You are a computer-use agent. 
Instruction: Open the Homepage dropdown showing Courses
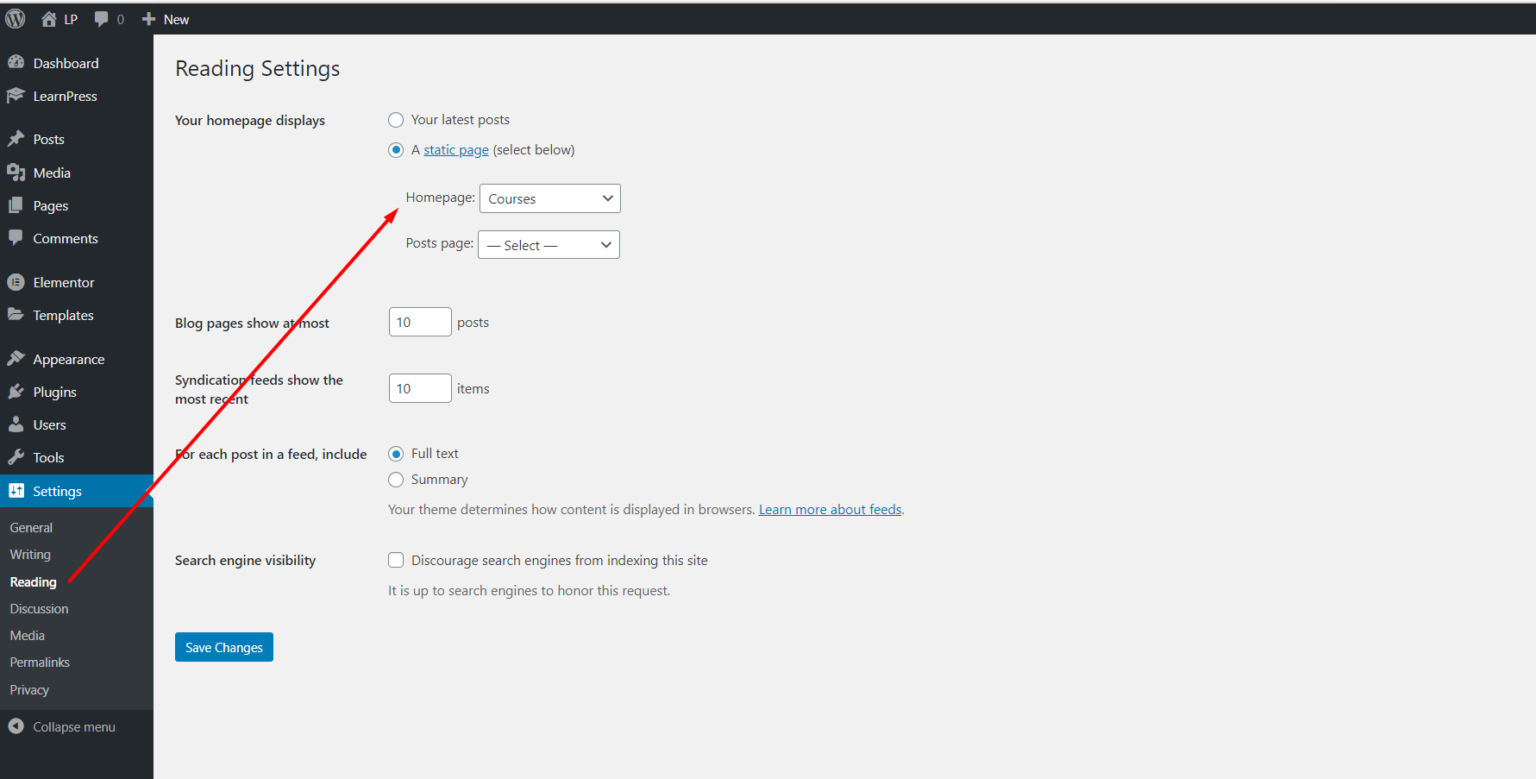(550, 199)
